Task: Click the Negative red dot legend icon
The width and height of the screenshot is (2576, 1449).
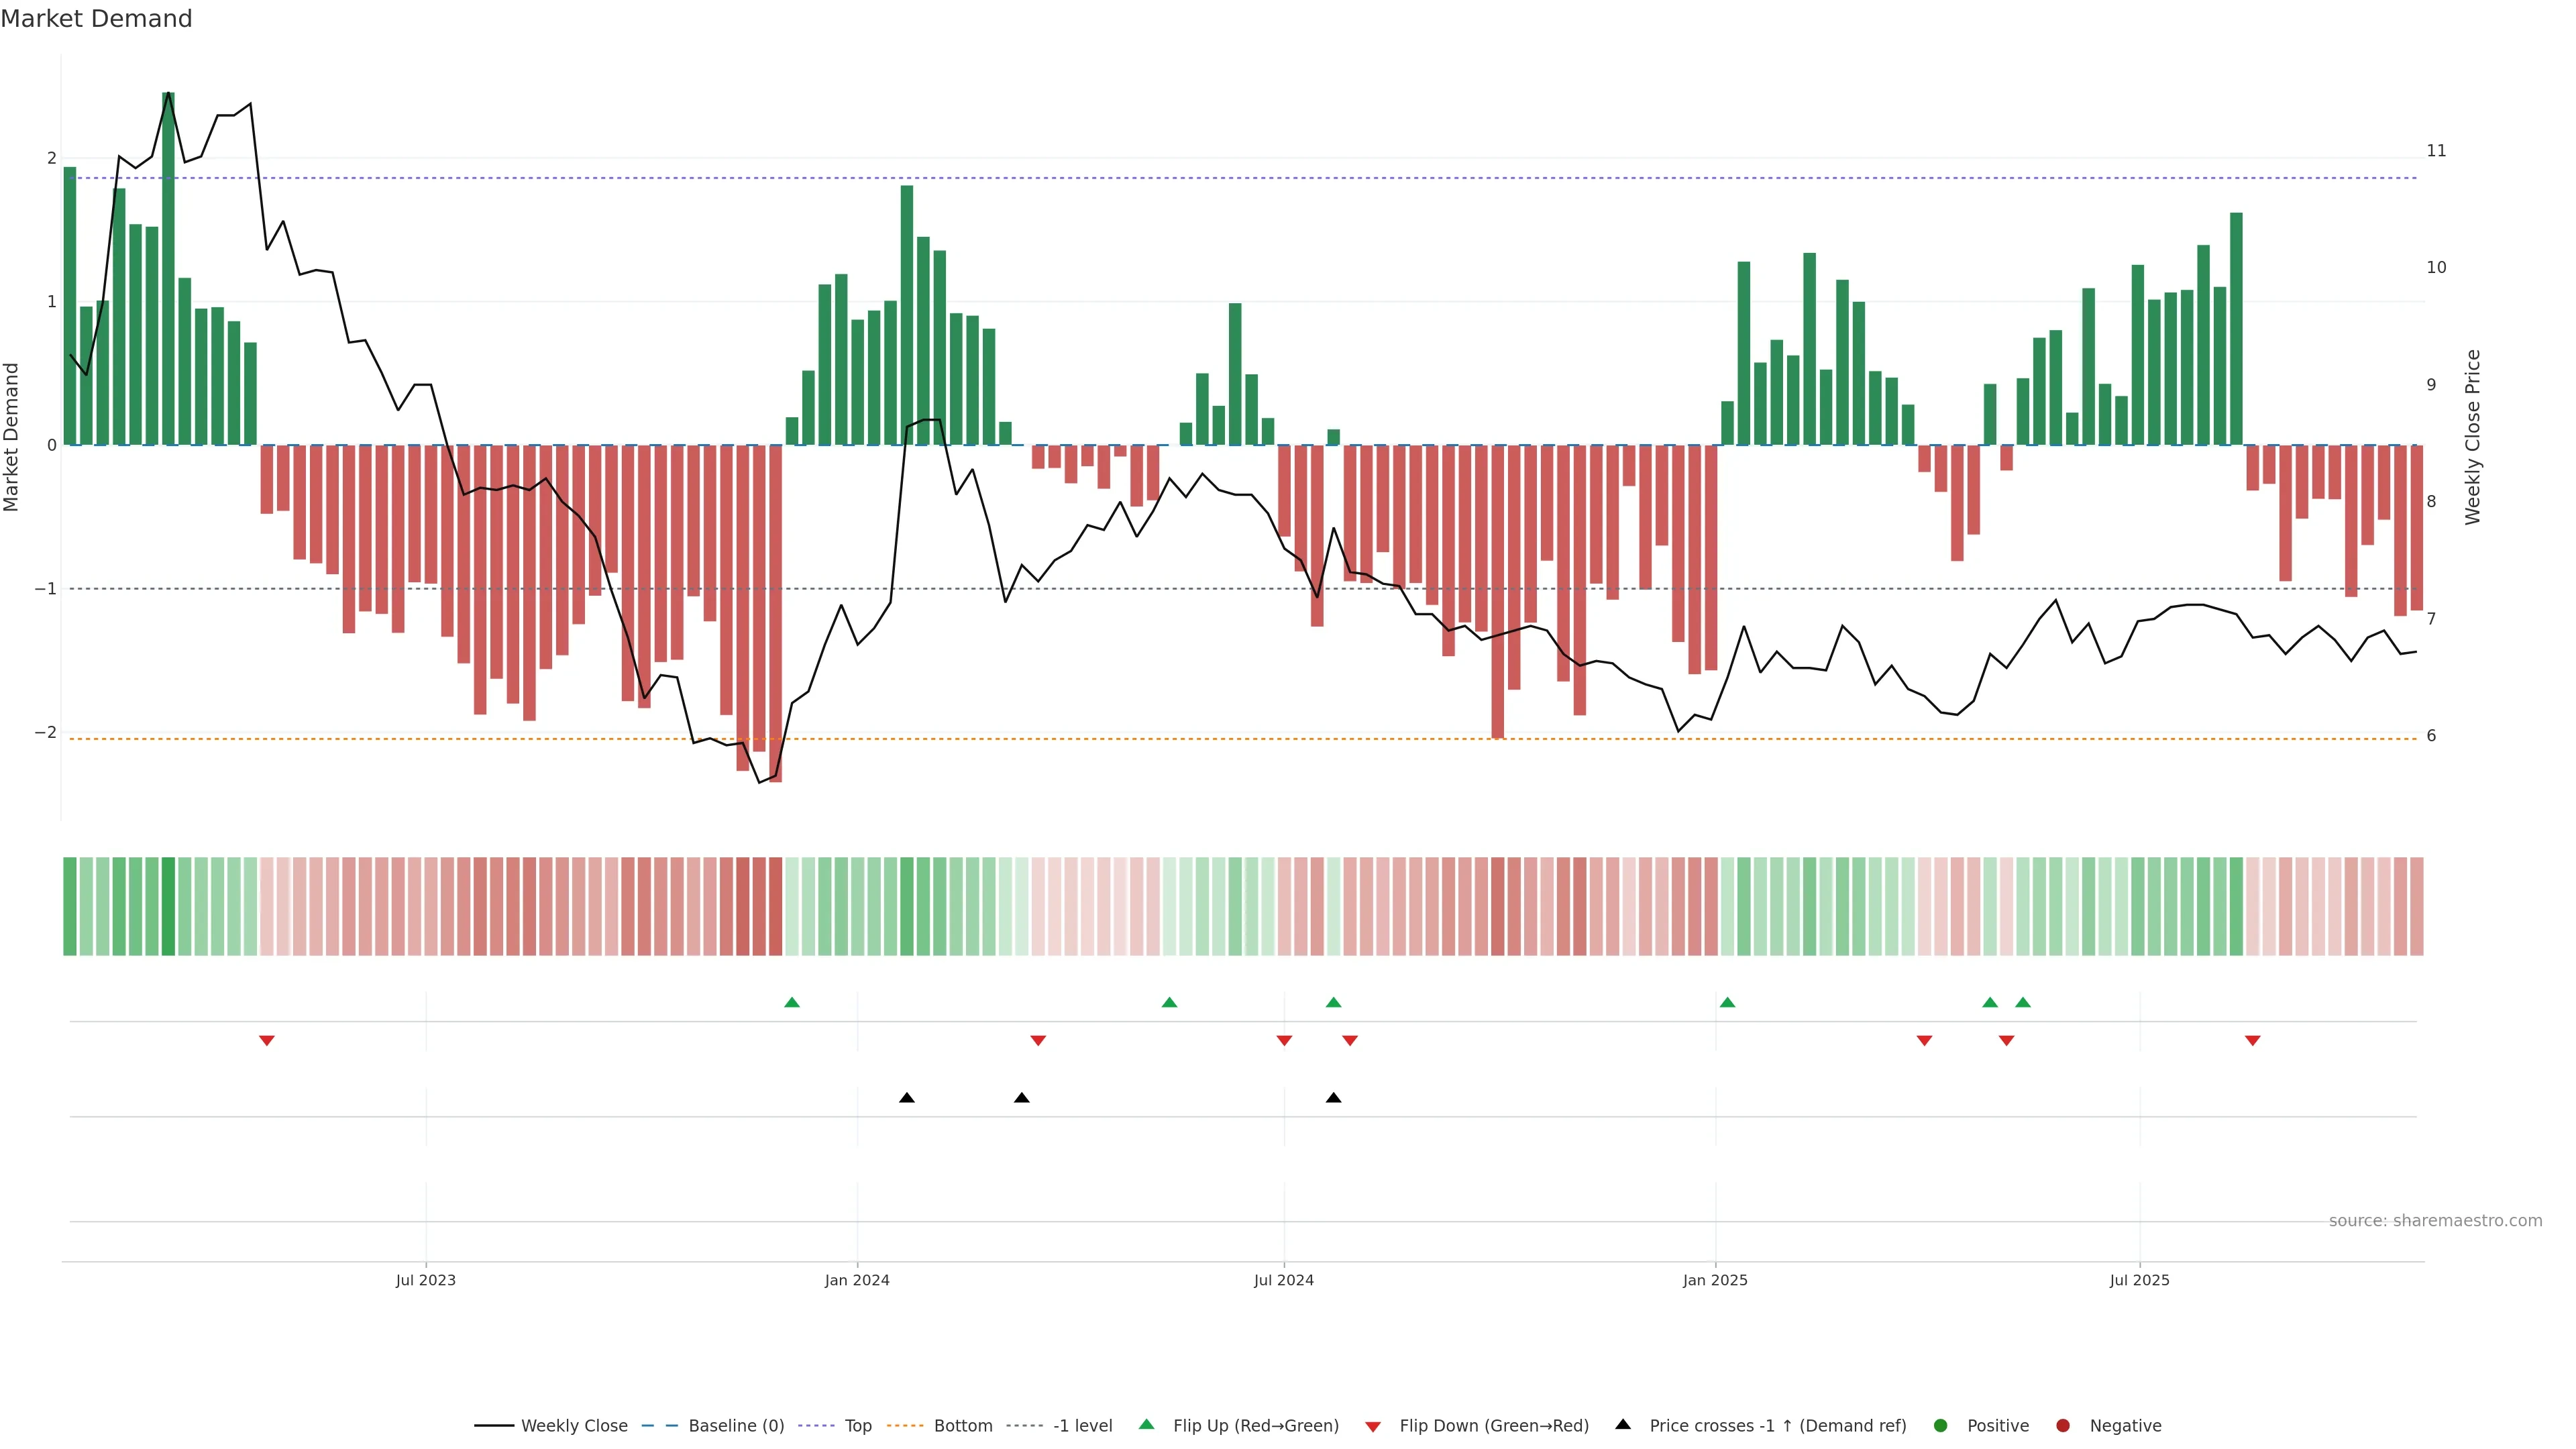Action: pos(2063,1425)
